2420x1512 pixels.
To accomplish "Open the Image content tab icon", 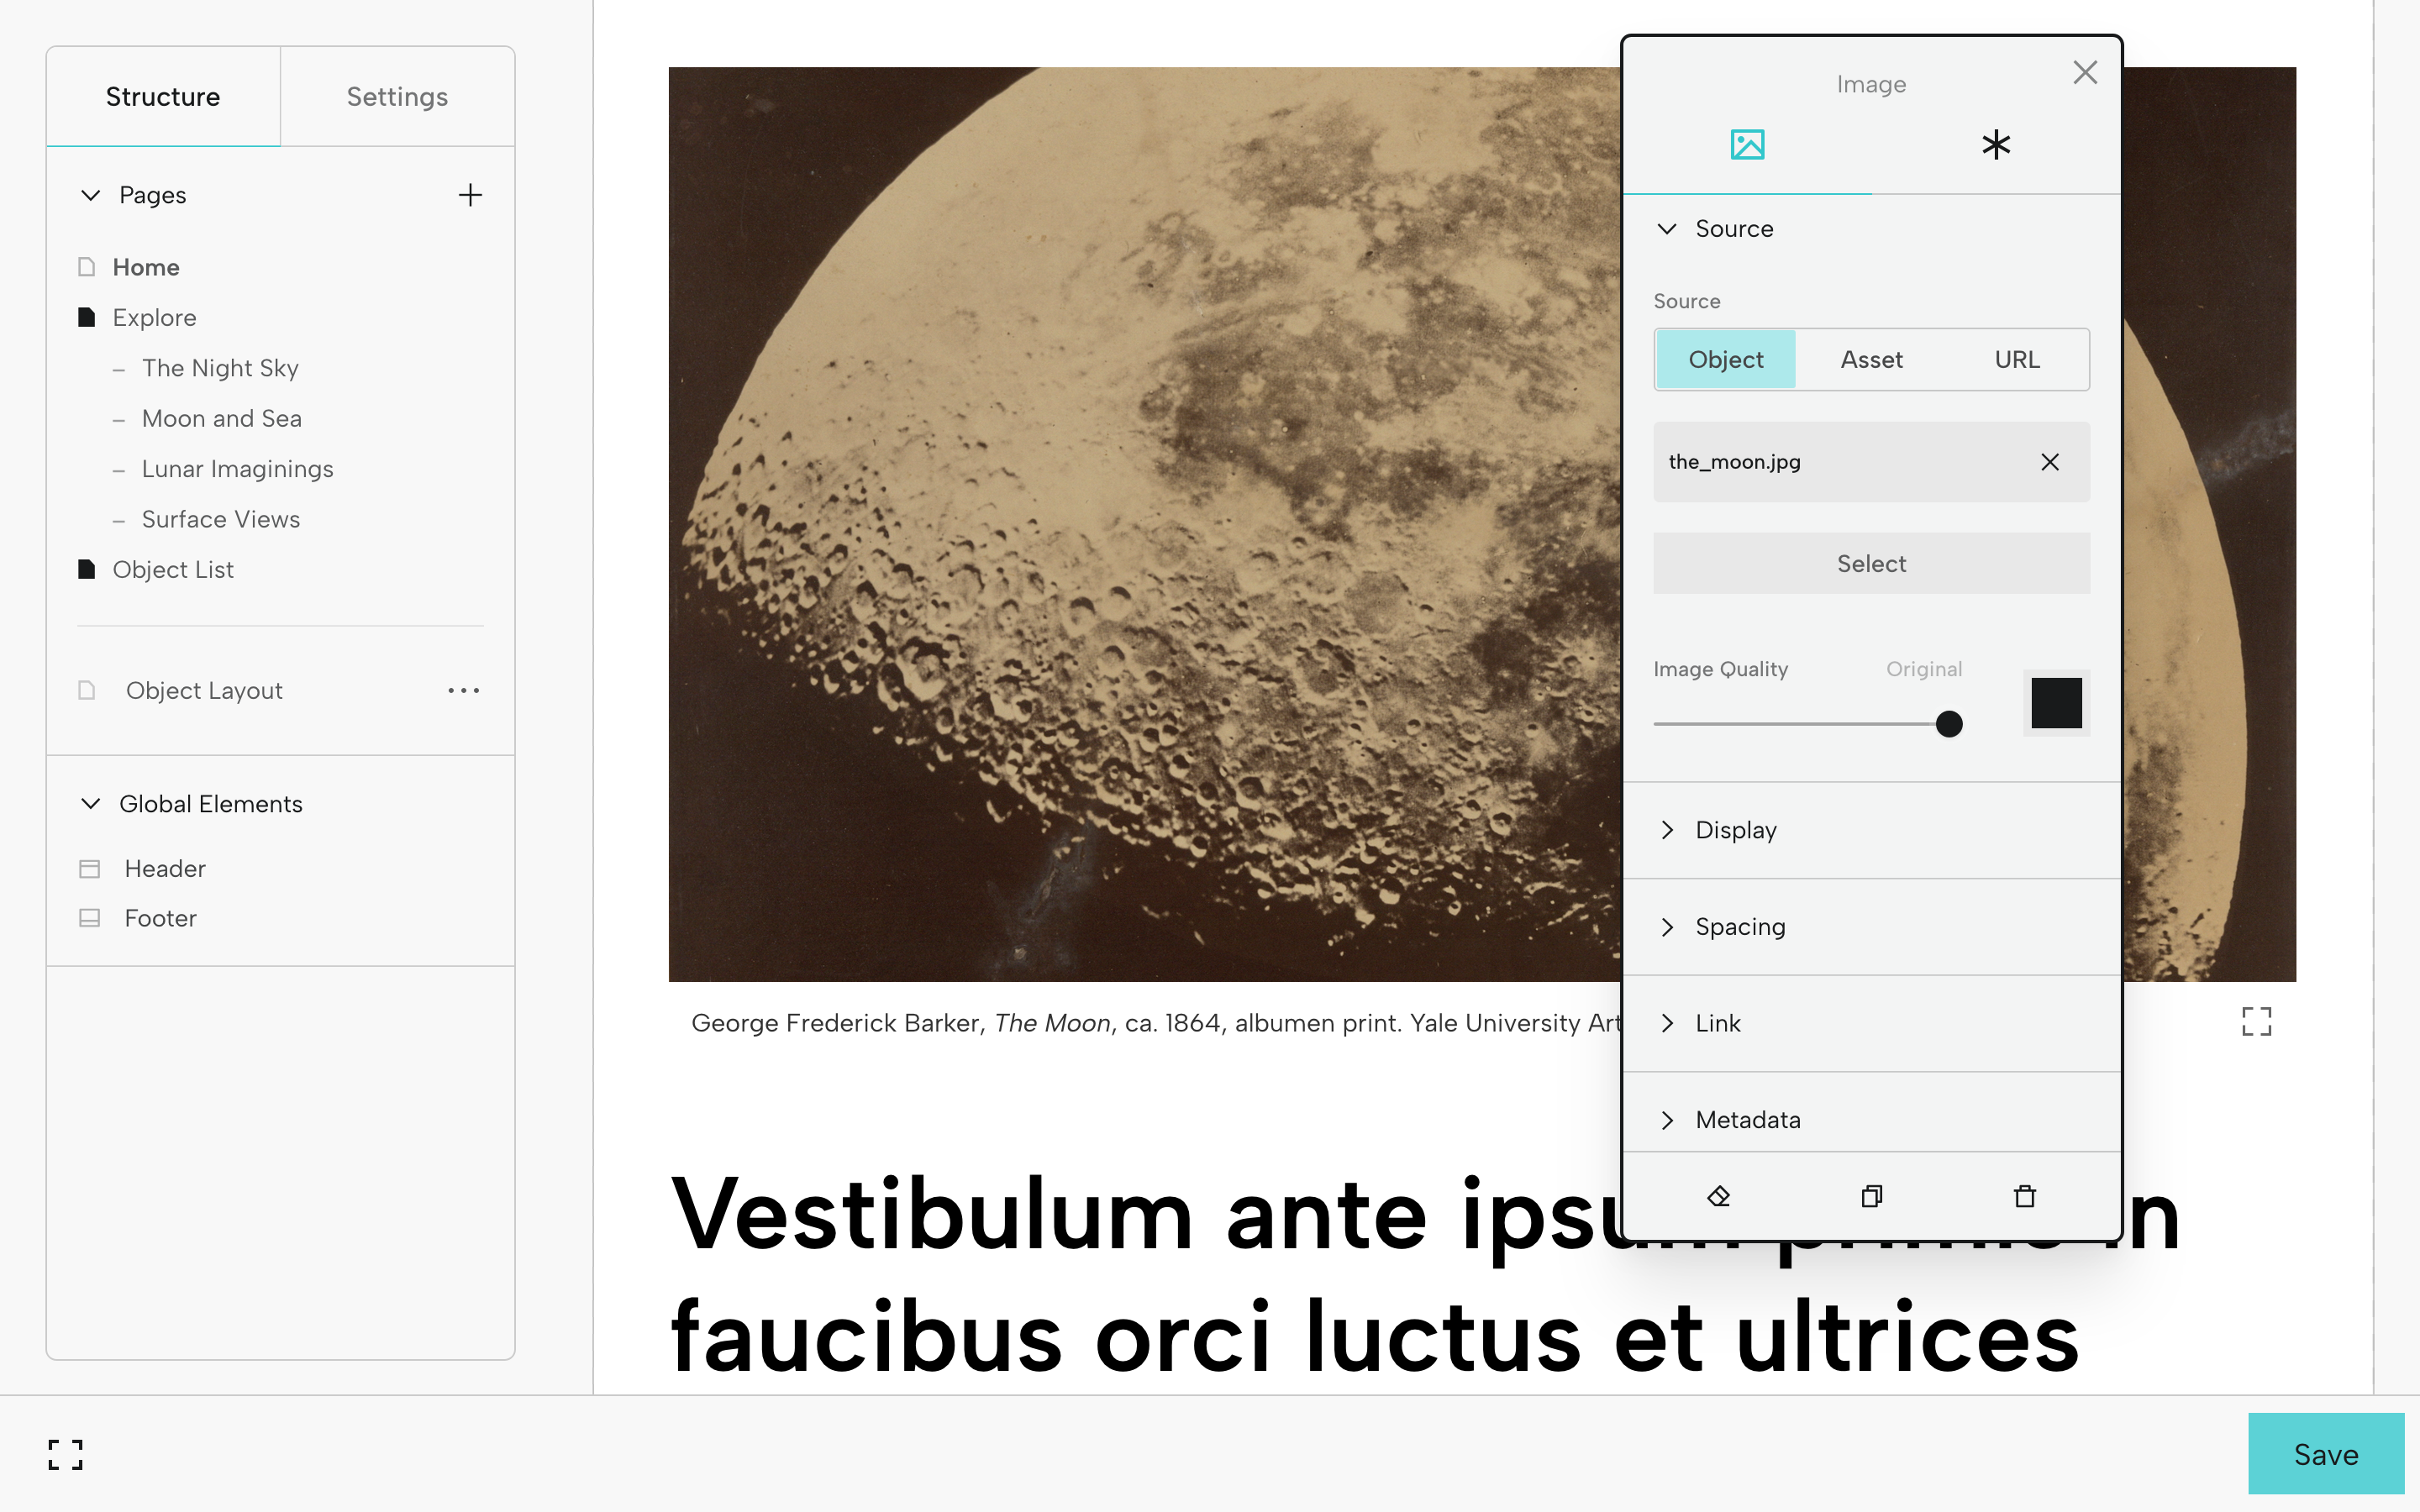I will click(1747, 145).
